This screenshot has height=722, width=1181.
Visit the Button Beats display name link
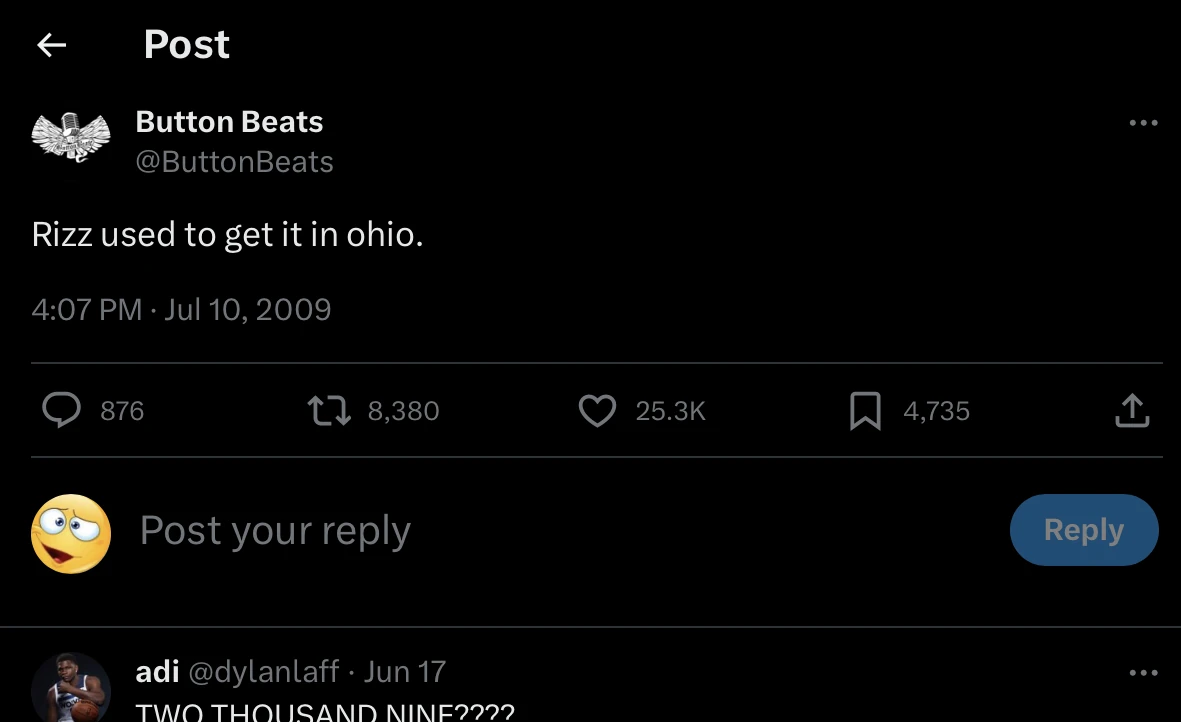229,122
